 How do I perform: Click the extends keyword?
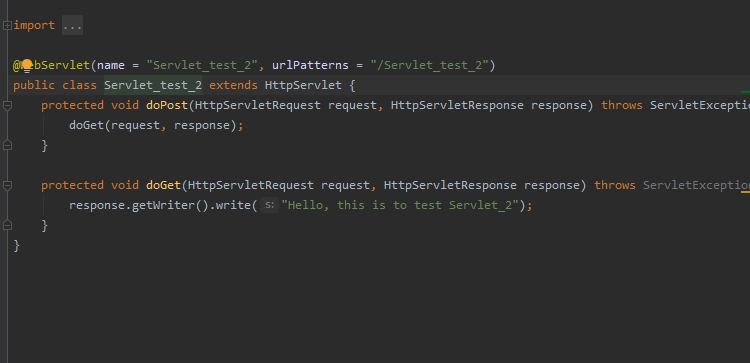click(233, 85)
